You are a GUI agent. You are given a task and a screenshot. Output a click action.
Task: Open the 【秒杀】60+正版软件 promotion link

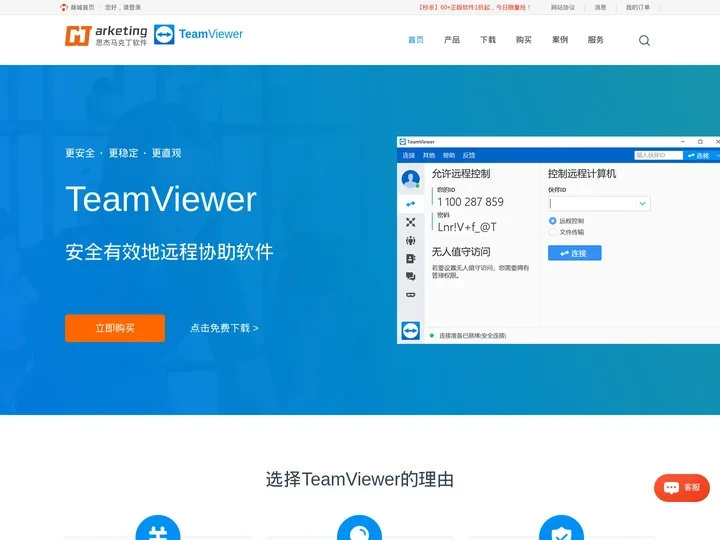[474, 7]
